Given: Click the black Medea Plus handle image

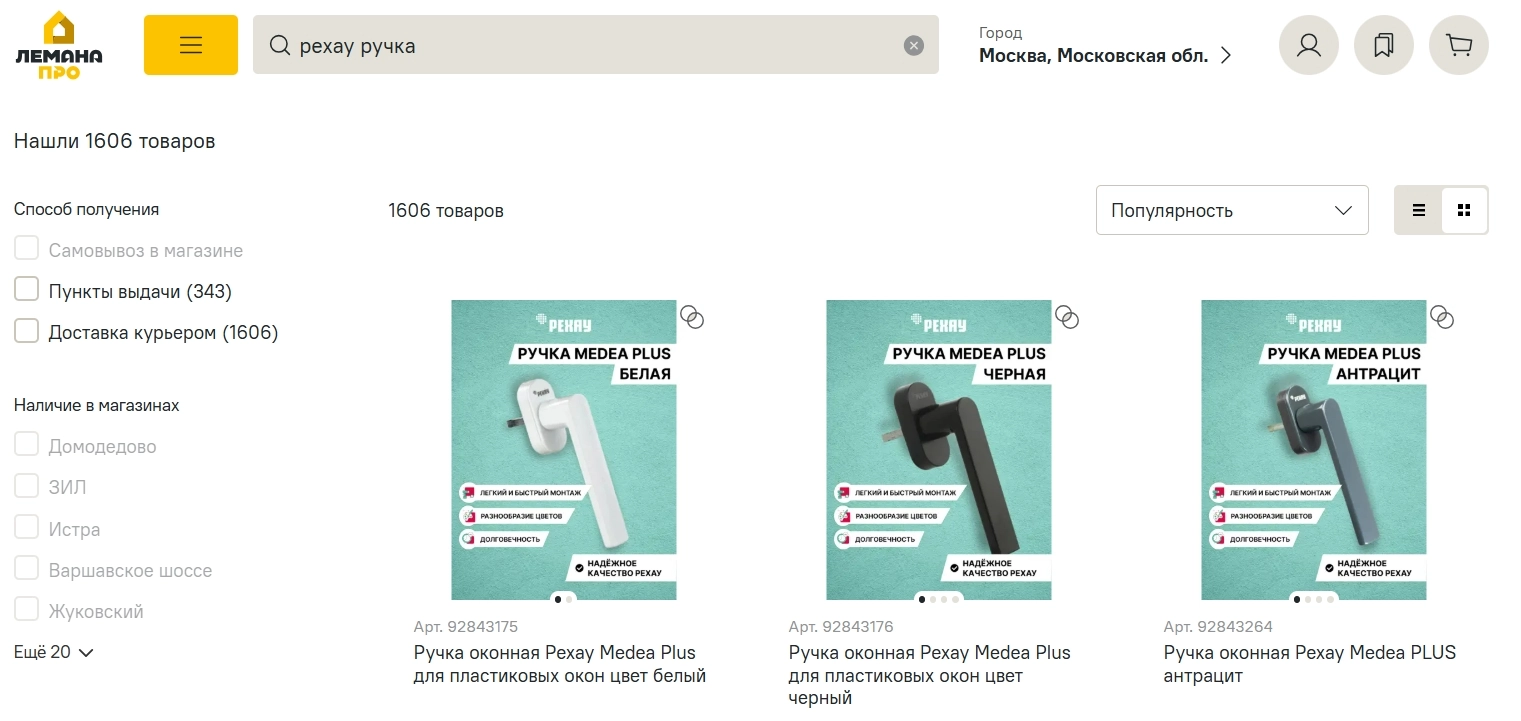Looking at the screenshot, I should (938, 450).
